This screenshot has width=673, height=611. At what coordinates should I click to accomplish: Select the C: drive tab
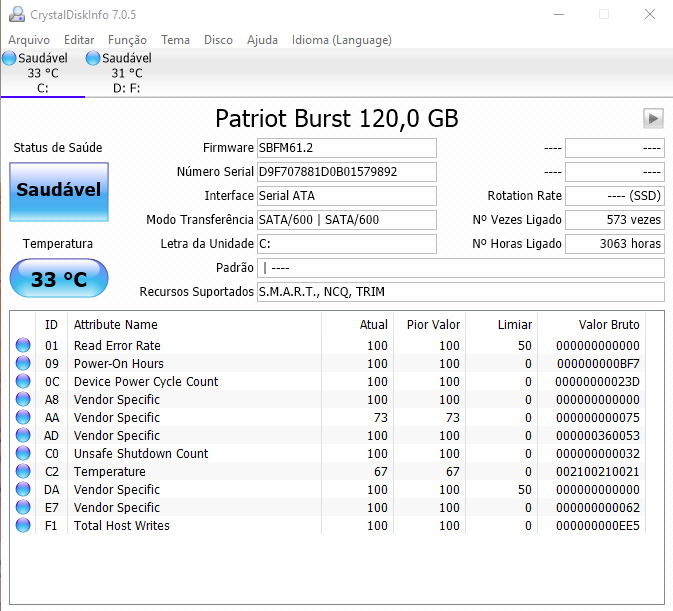click(42, 73)
